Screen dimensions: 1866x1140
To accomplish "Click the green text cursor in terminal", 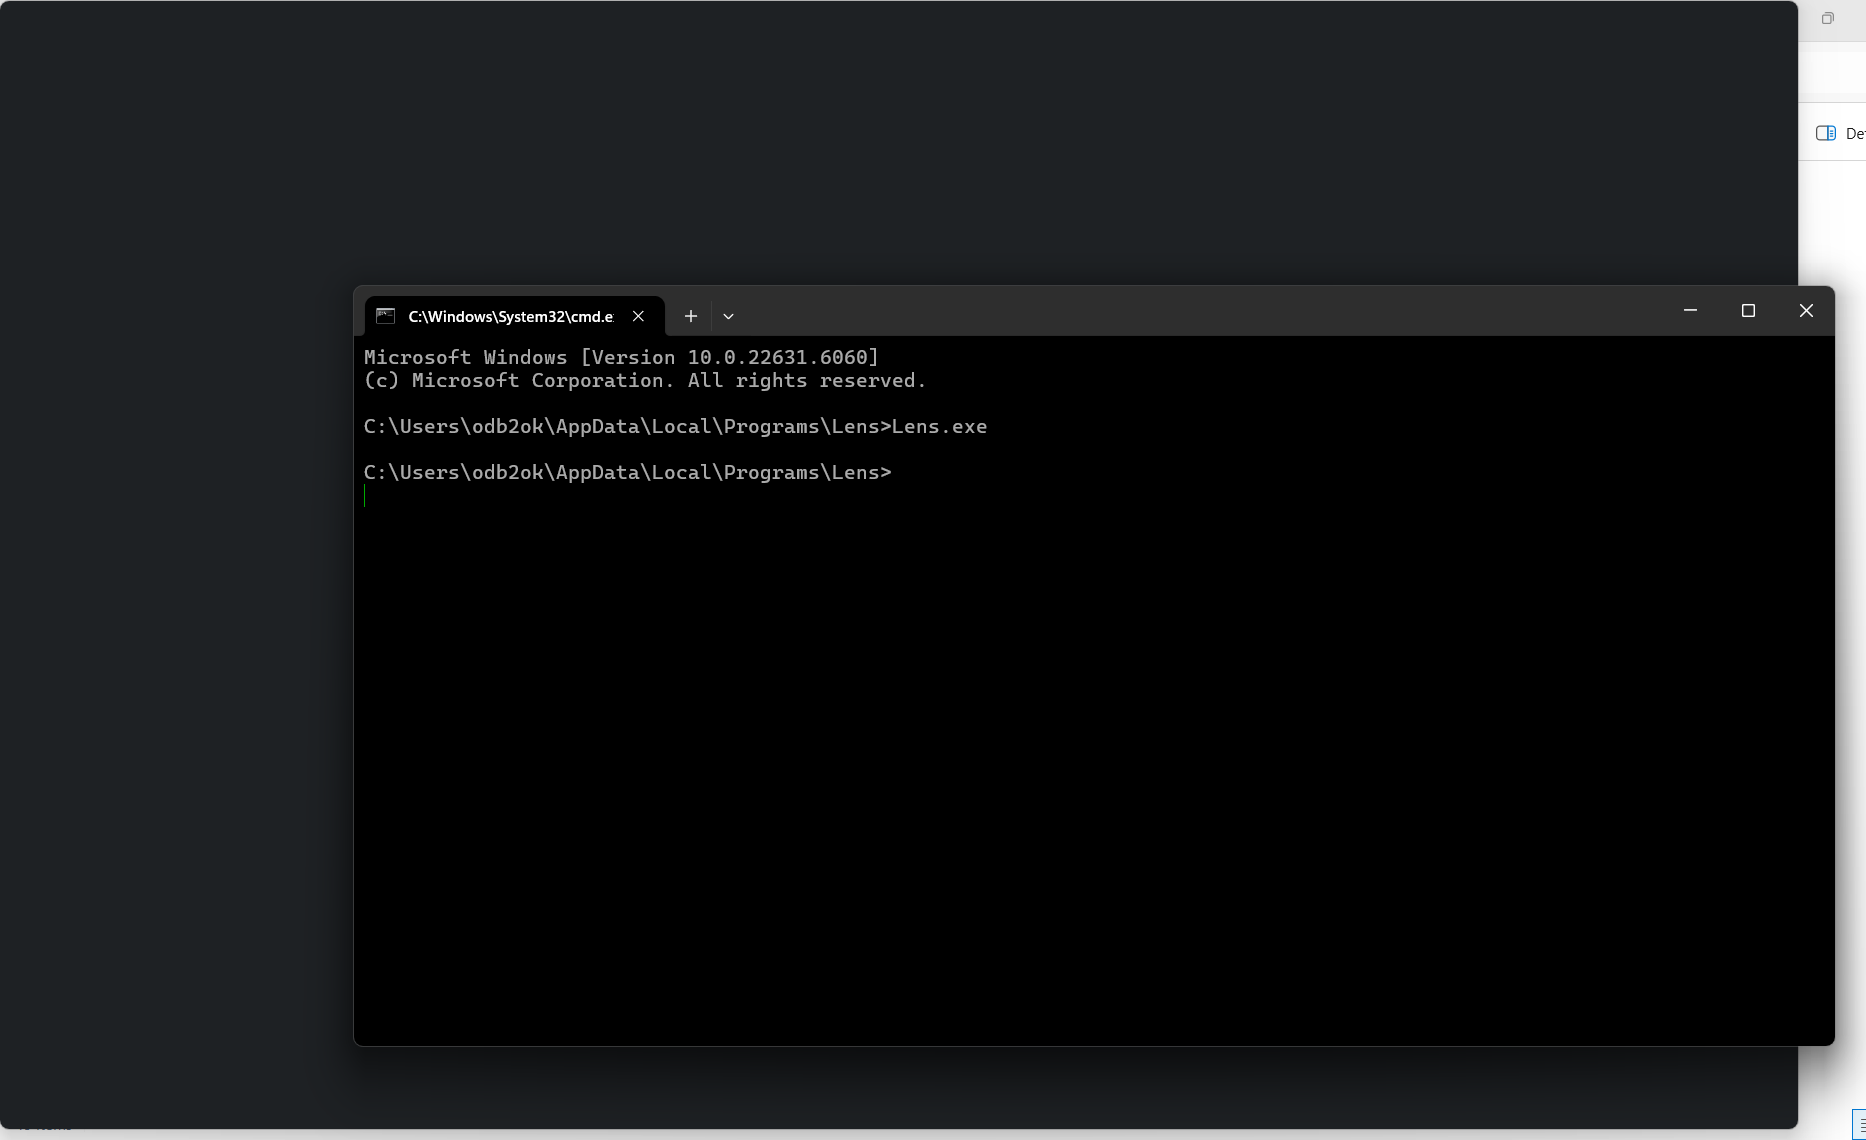I will pyautogui.click(x=365, y=496).
